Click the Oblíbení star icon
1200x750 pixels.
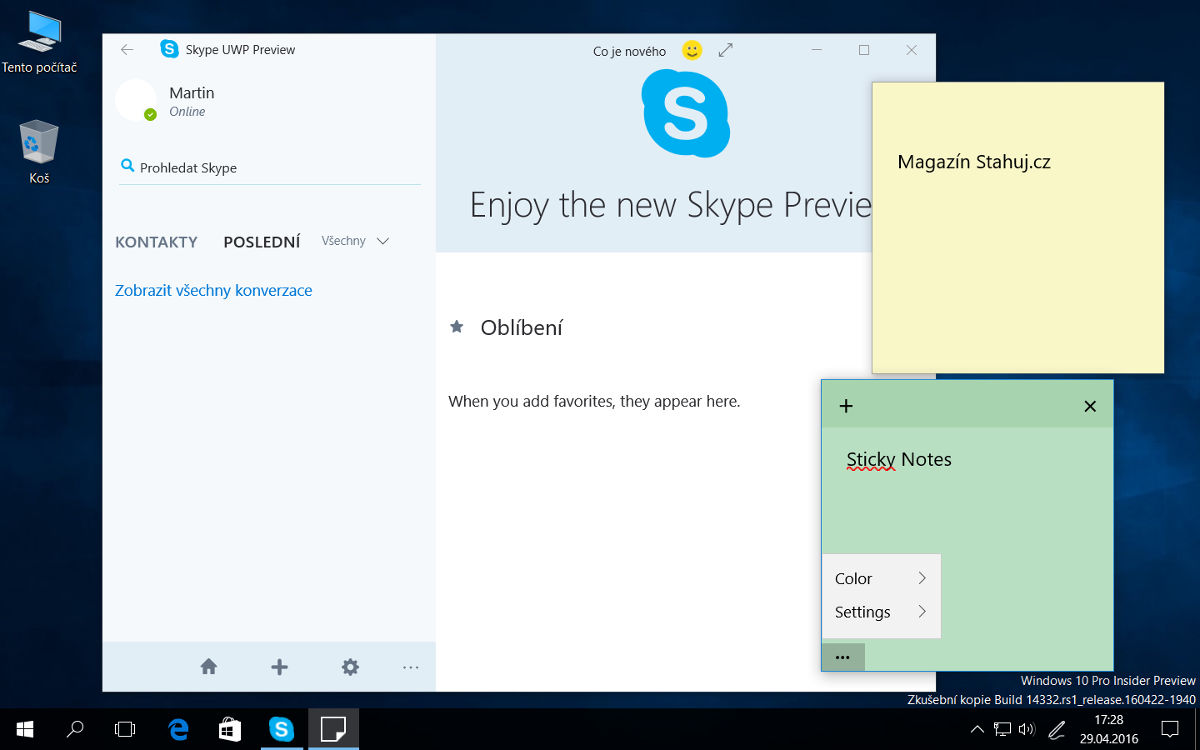pos(457,327)
